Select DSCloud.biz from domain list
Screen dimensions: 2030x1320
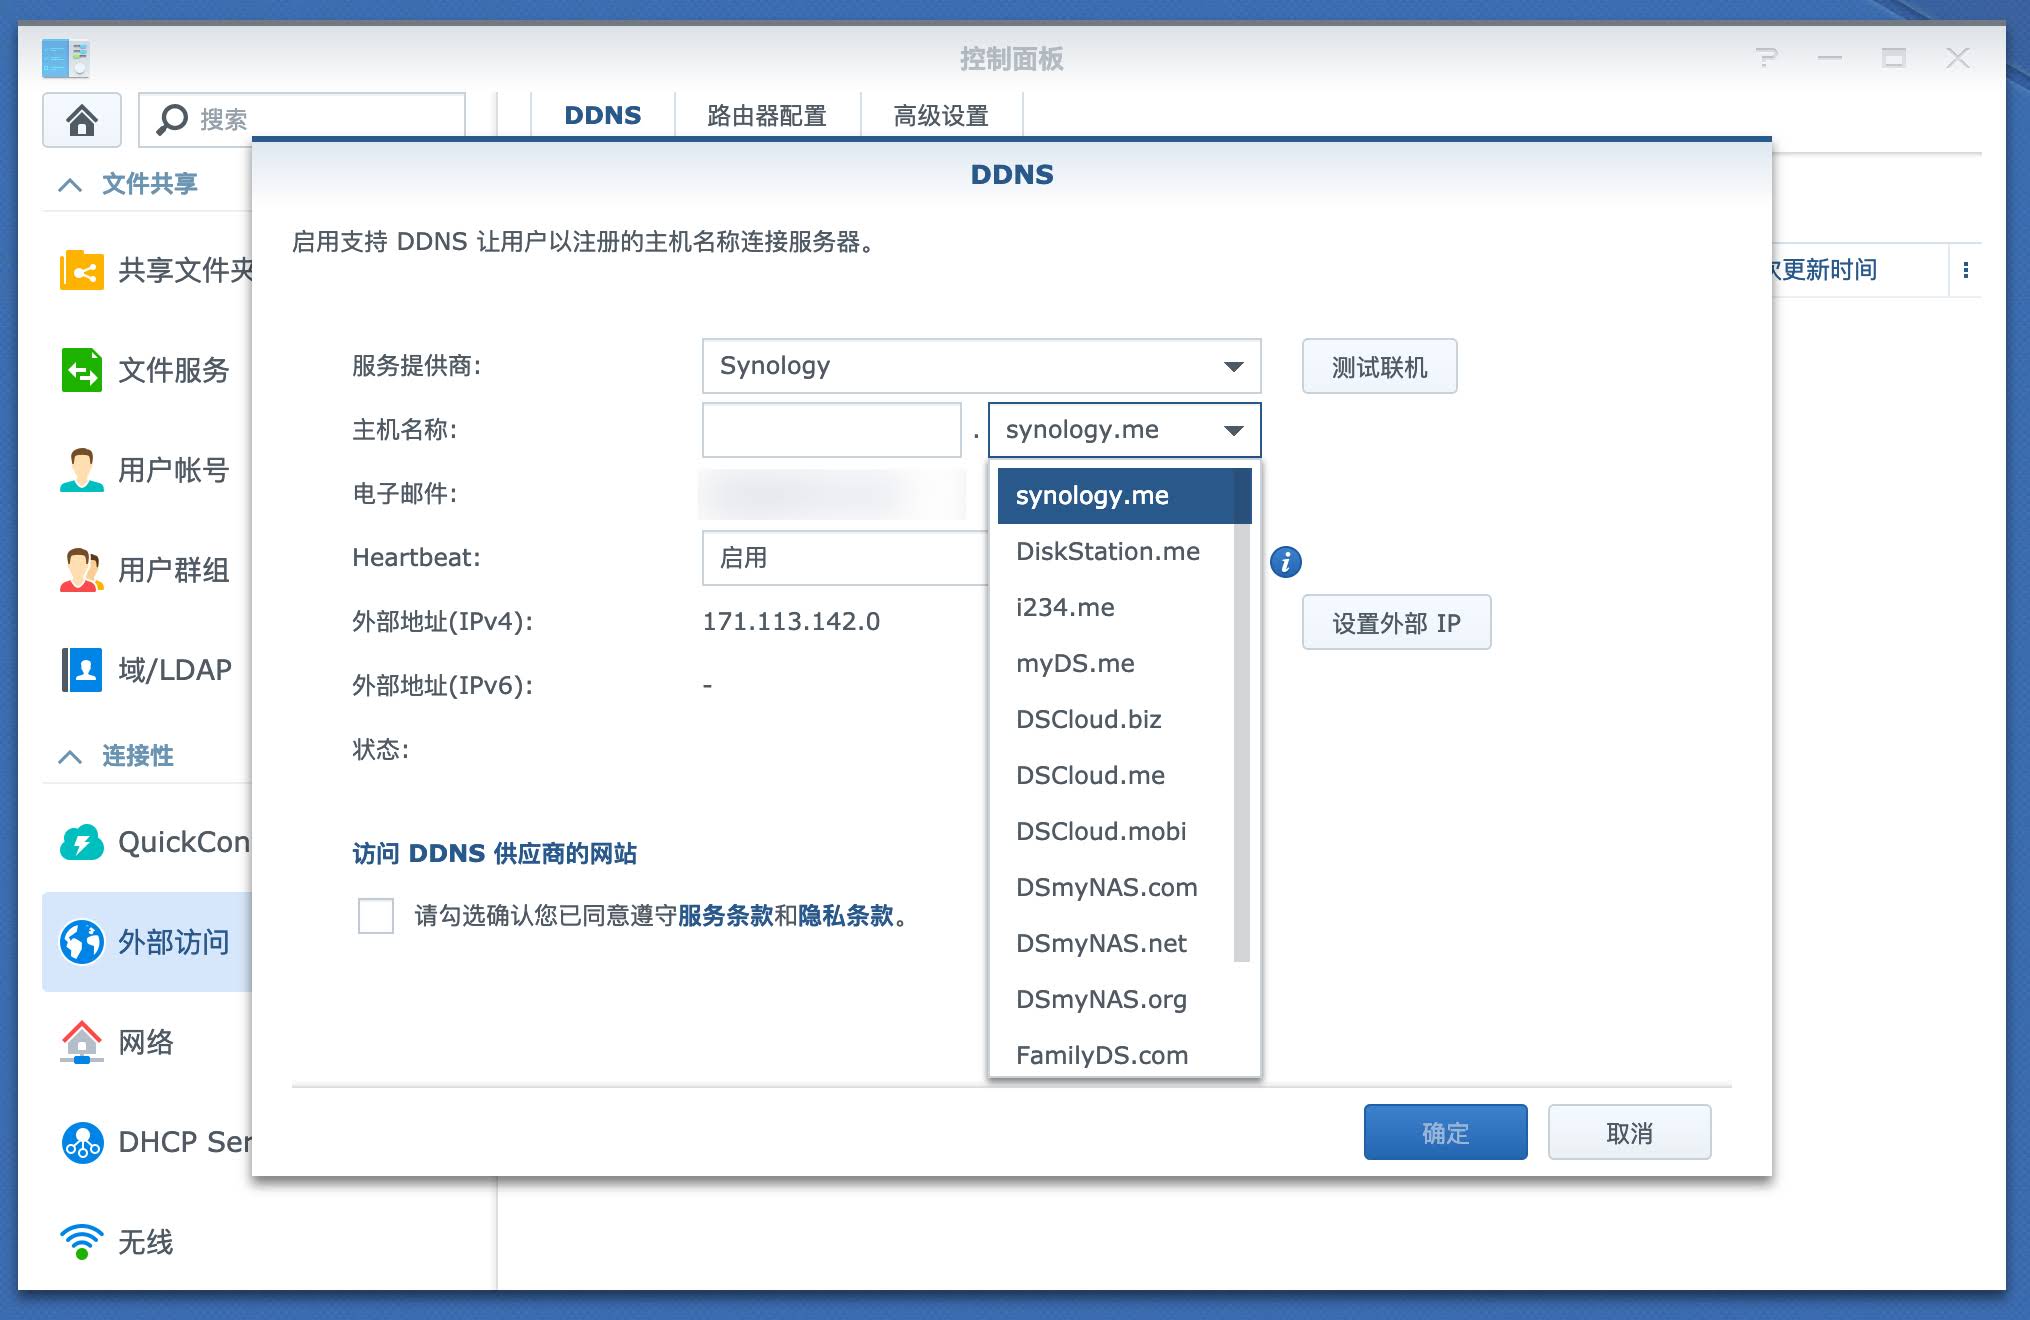[x=1088, y=719]
